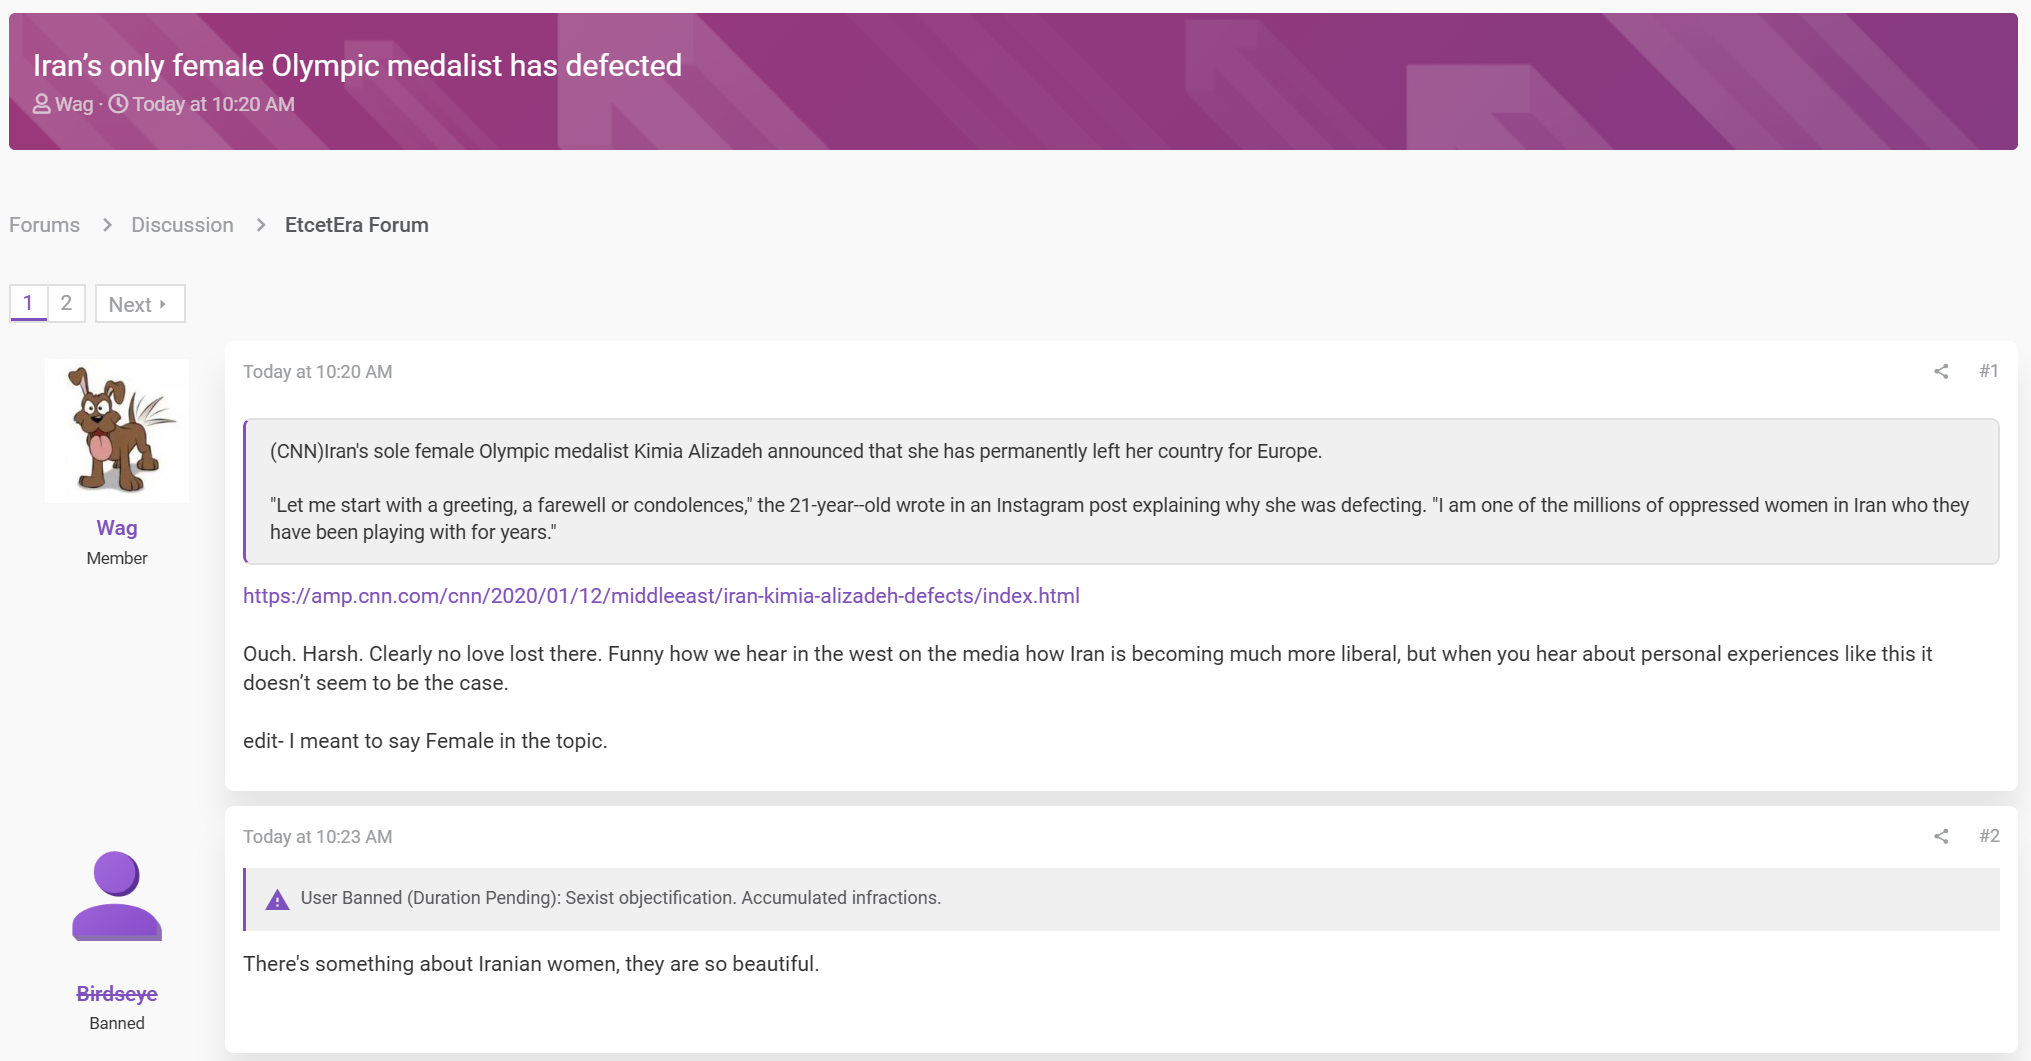Open the EtcetEra Forum breadcrumb
2031x1061 pixels.
[357, 225]
